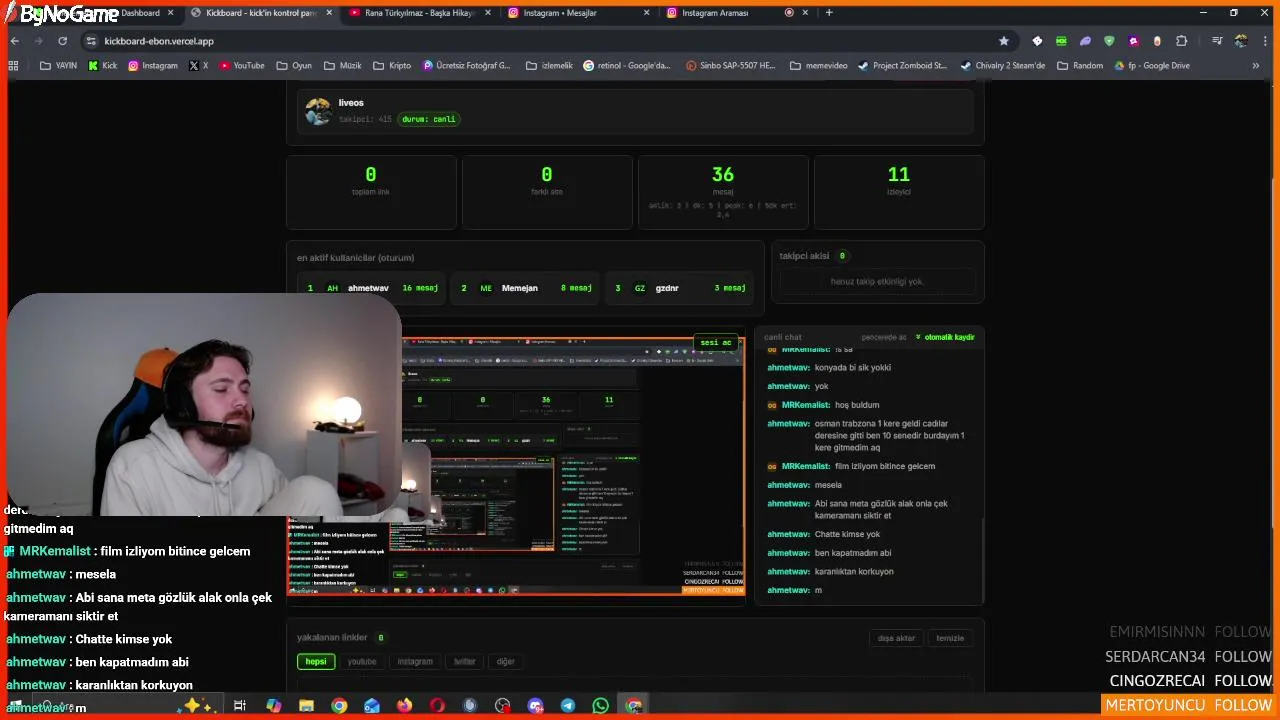Open the Müzik bookmarks folder

point(343,66)
